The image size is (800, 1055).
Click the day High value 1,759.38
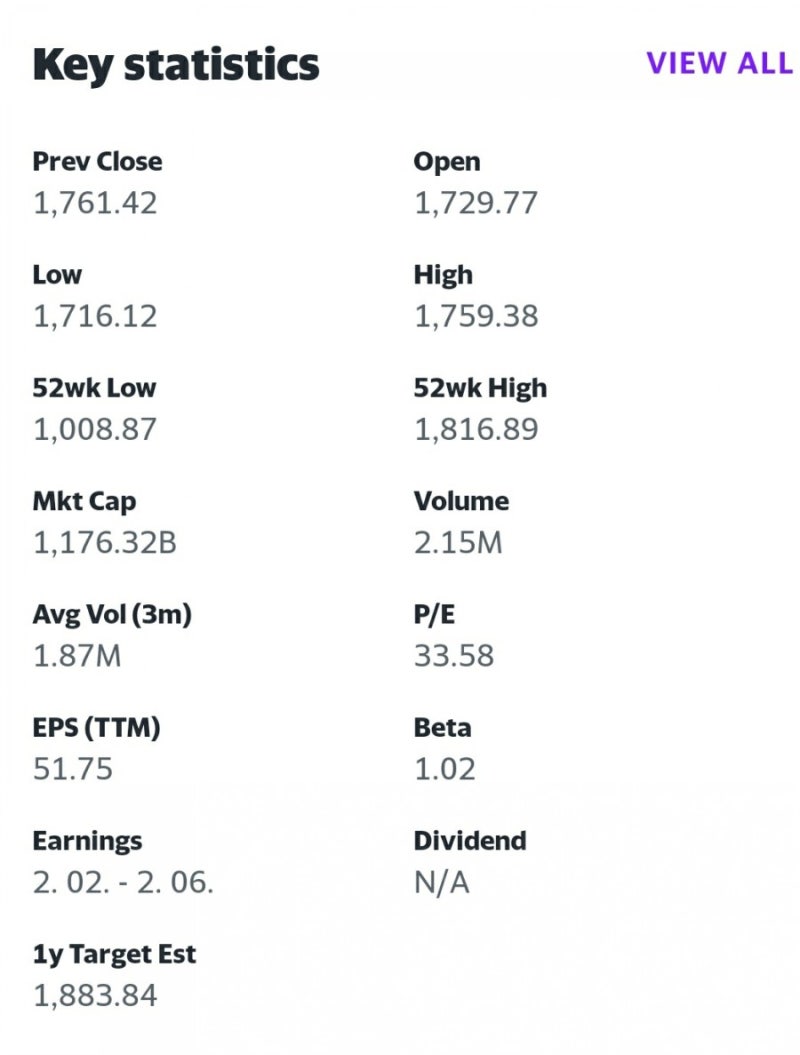476,316
